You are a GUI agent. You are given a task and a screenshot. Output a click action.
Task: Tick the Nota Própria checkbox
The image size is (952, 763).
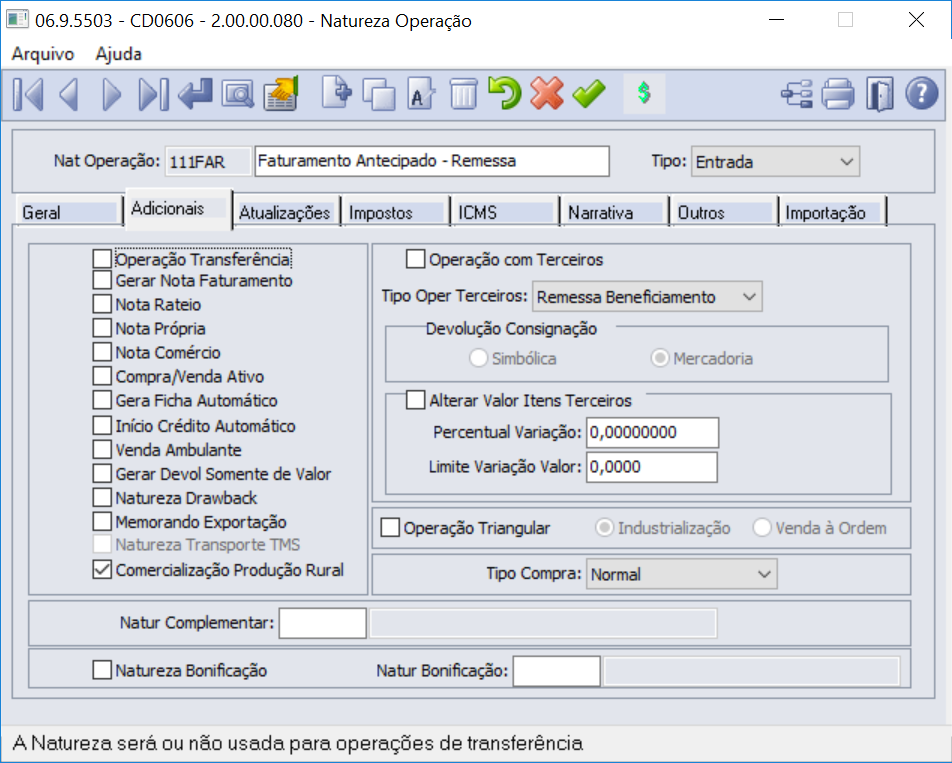[x=102, y=328]
